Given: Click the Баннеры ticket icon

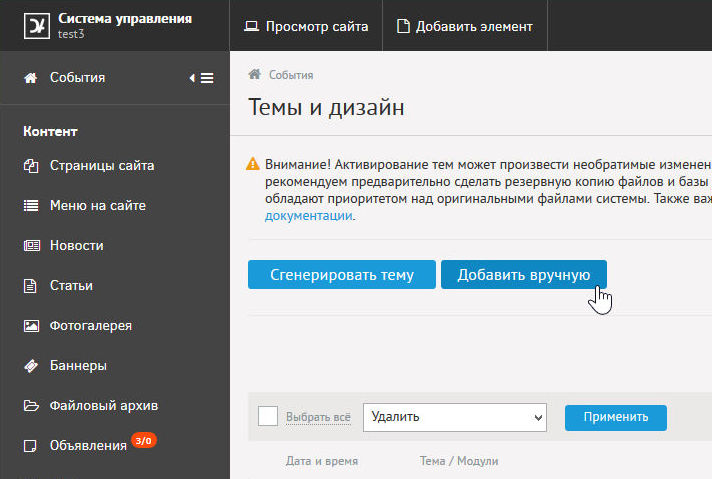Looking at the screenshot, I should 30,366.
